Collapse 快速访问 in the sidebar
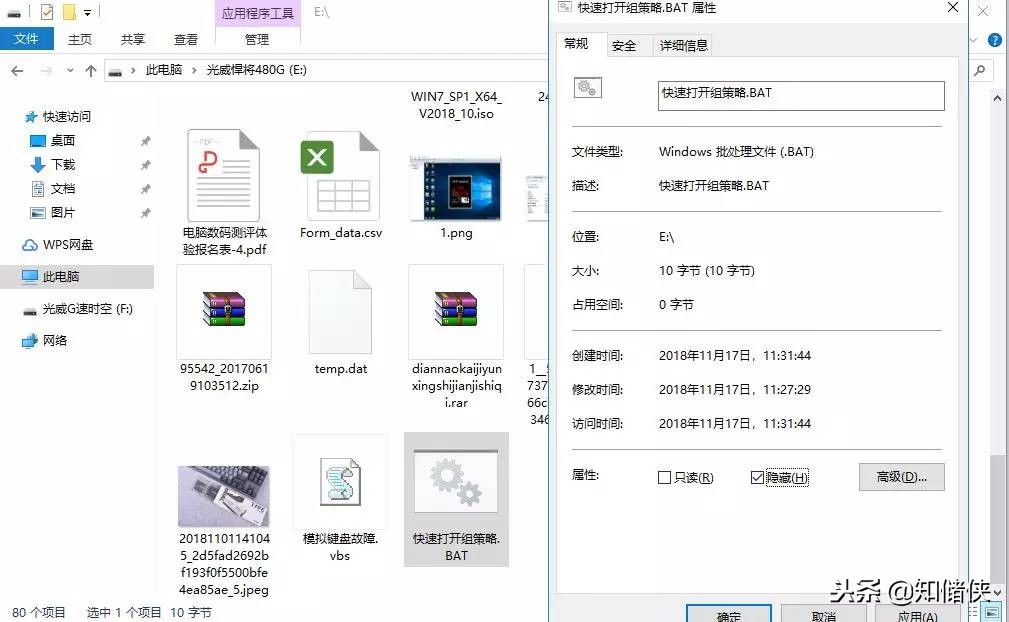This screenshot has width=1009, height=622. [25, 116]
